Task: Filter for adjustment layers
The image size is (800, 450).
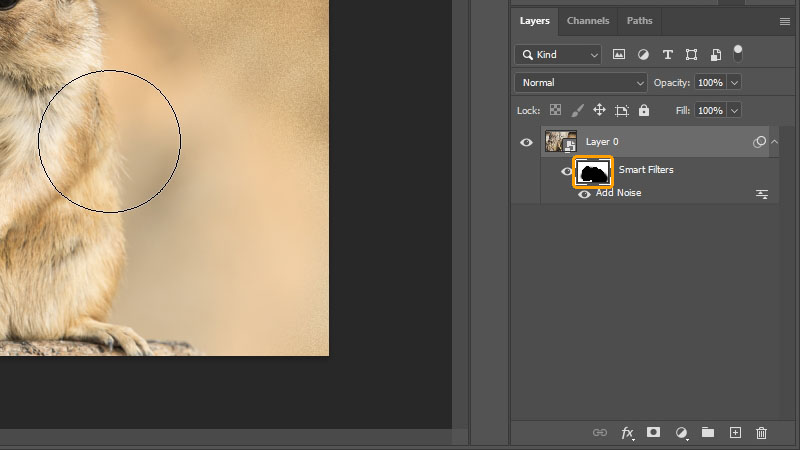Action: coord(643,55)
